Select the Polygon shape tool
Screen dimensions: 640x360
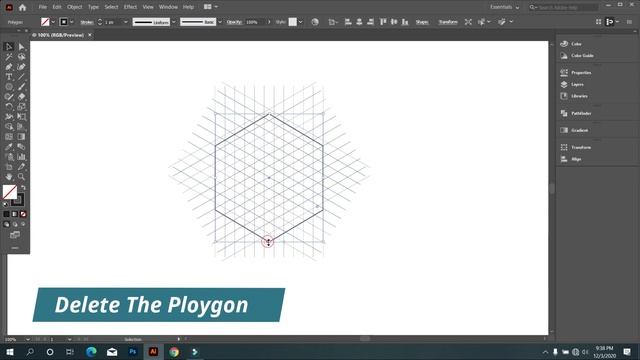pos(9,87)
